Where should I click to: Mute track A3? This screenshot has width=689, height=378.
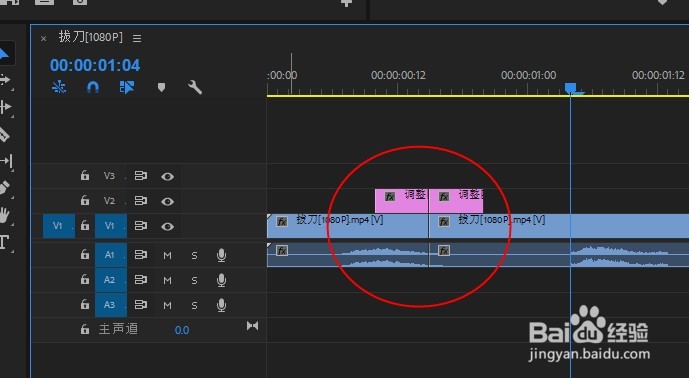click(167, 305)
